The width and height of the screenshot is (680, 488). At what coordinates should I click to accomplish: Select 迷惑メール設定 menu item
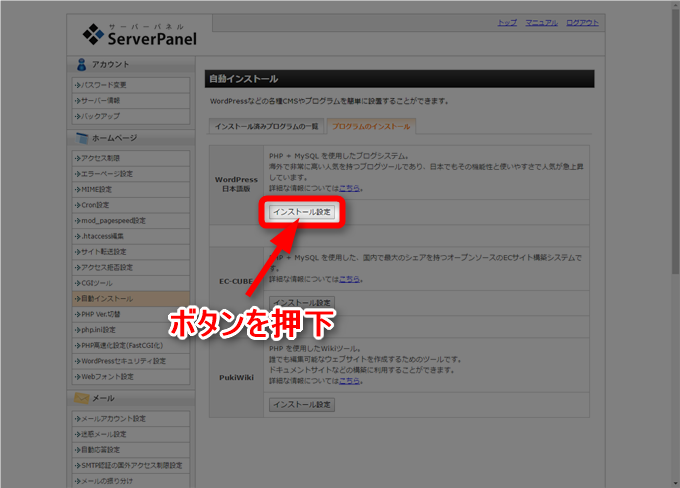(x=131, y=435)
